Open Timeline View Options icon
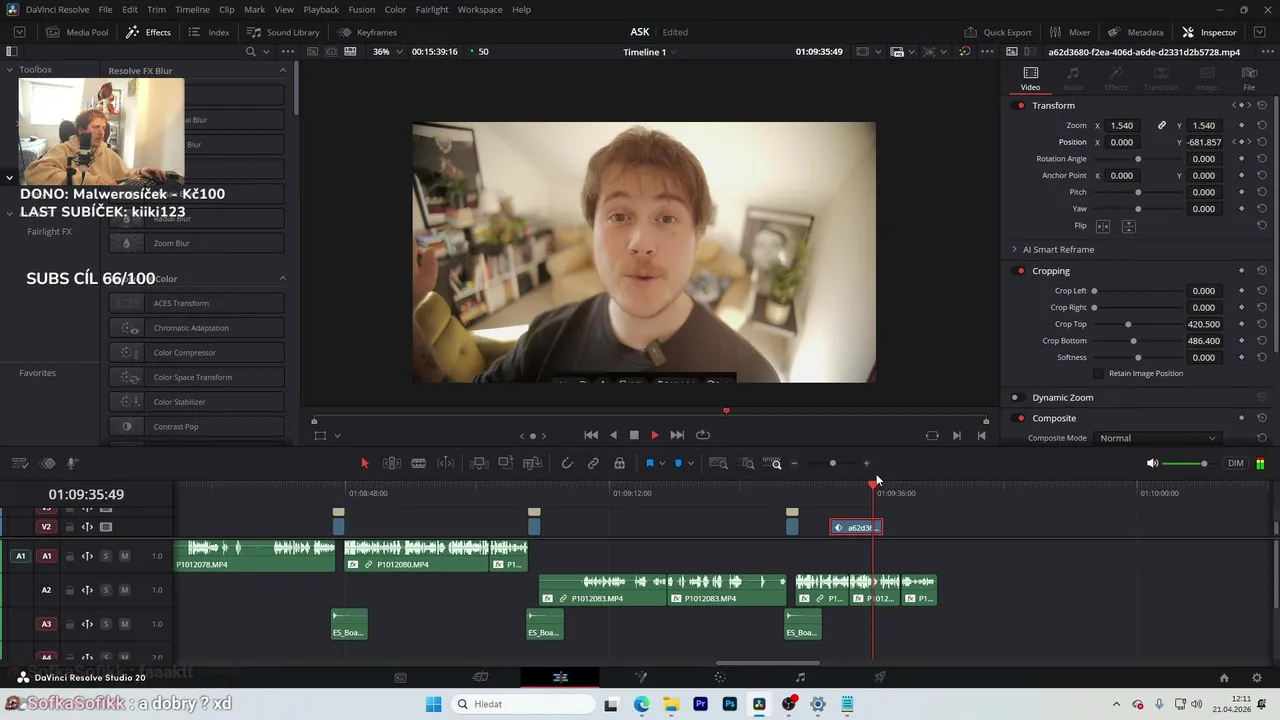The image size is (1280, 720). tap(19, 463)
